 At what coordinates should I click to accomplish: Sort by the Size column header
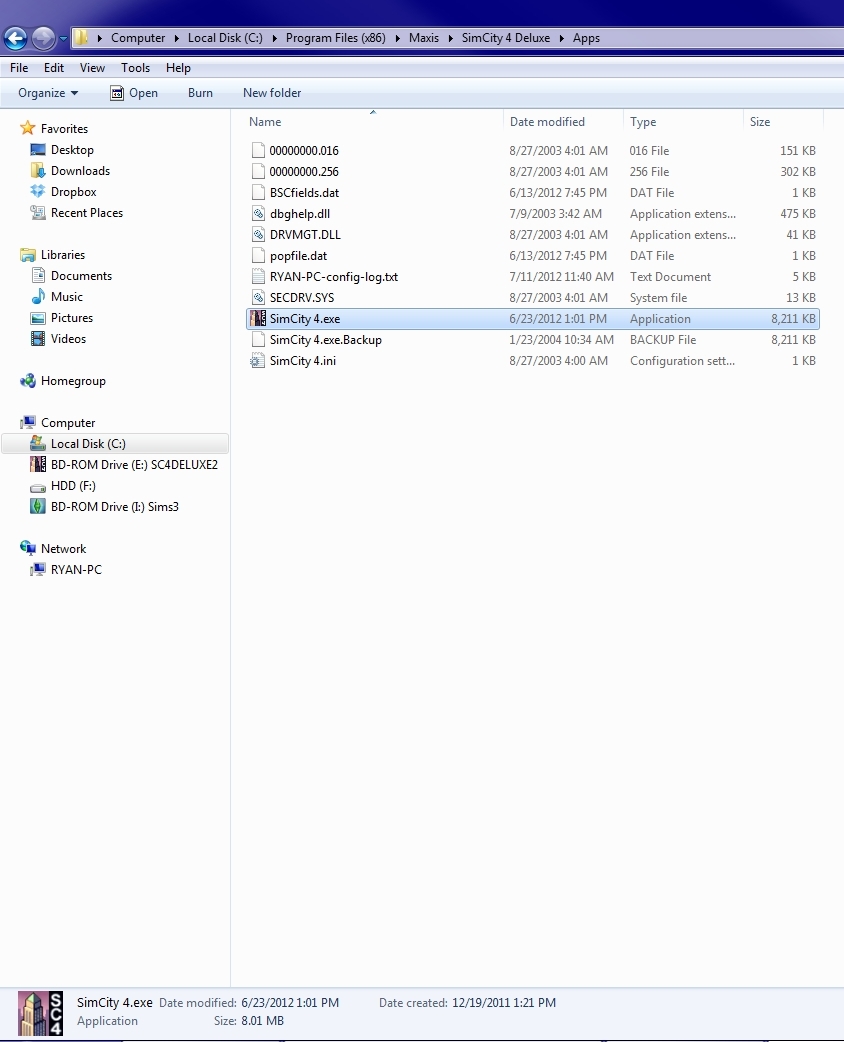[760, 122]
